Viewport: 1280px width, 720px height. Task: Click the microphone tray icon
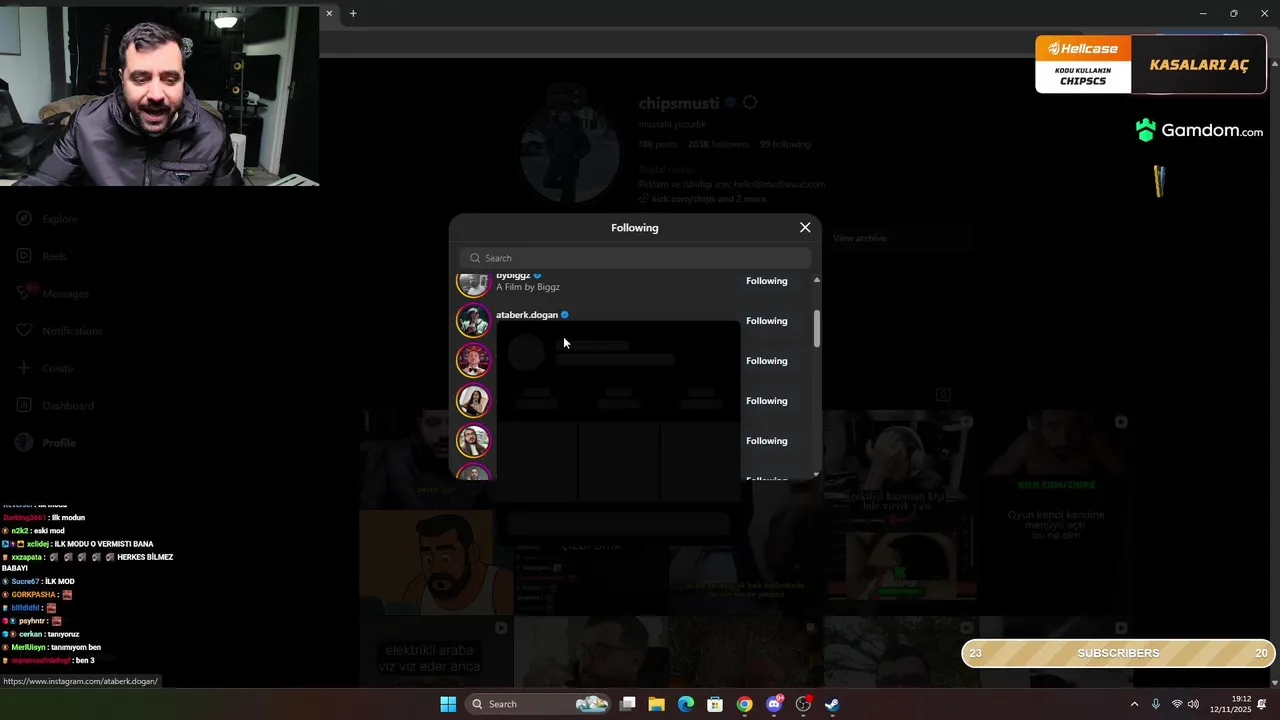[x=1156, y=704]
